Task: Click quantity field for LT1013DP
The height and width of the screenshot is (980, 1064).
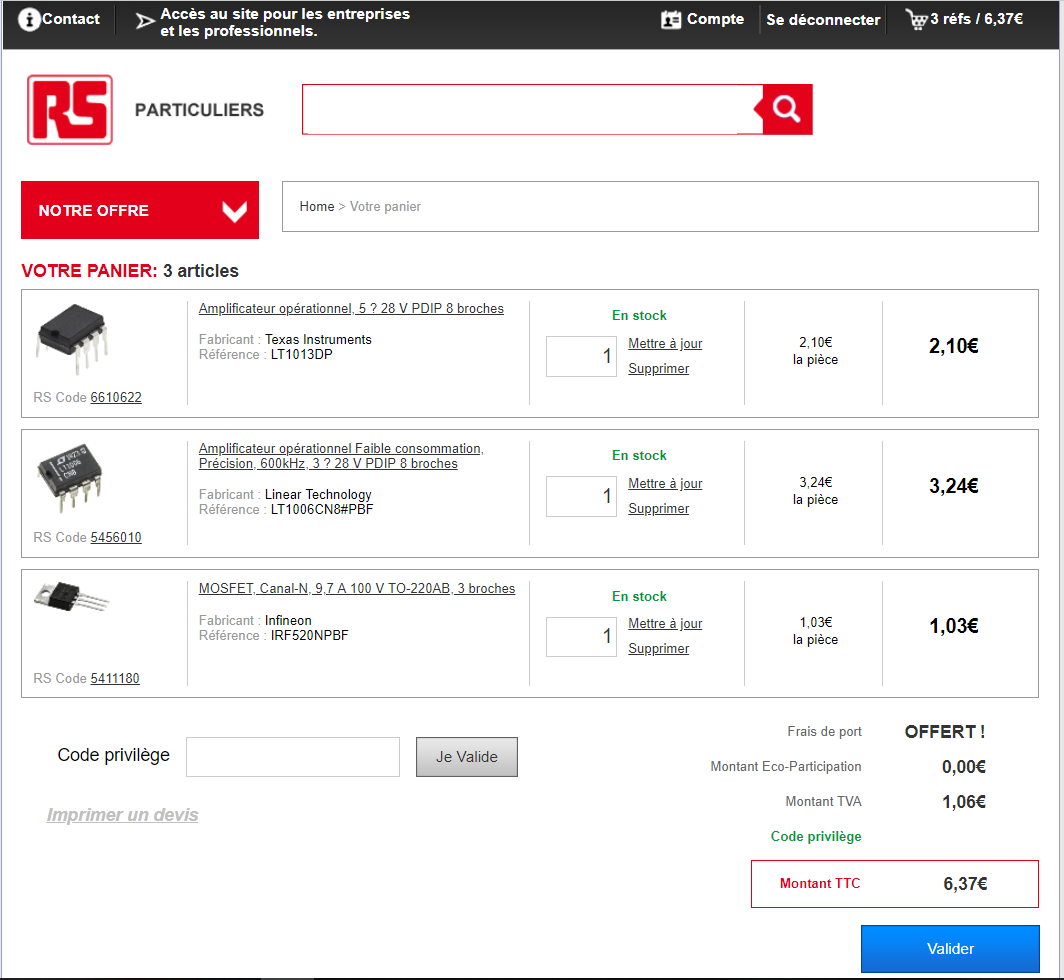Action: click(581, 356)
